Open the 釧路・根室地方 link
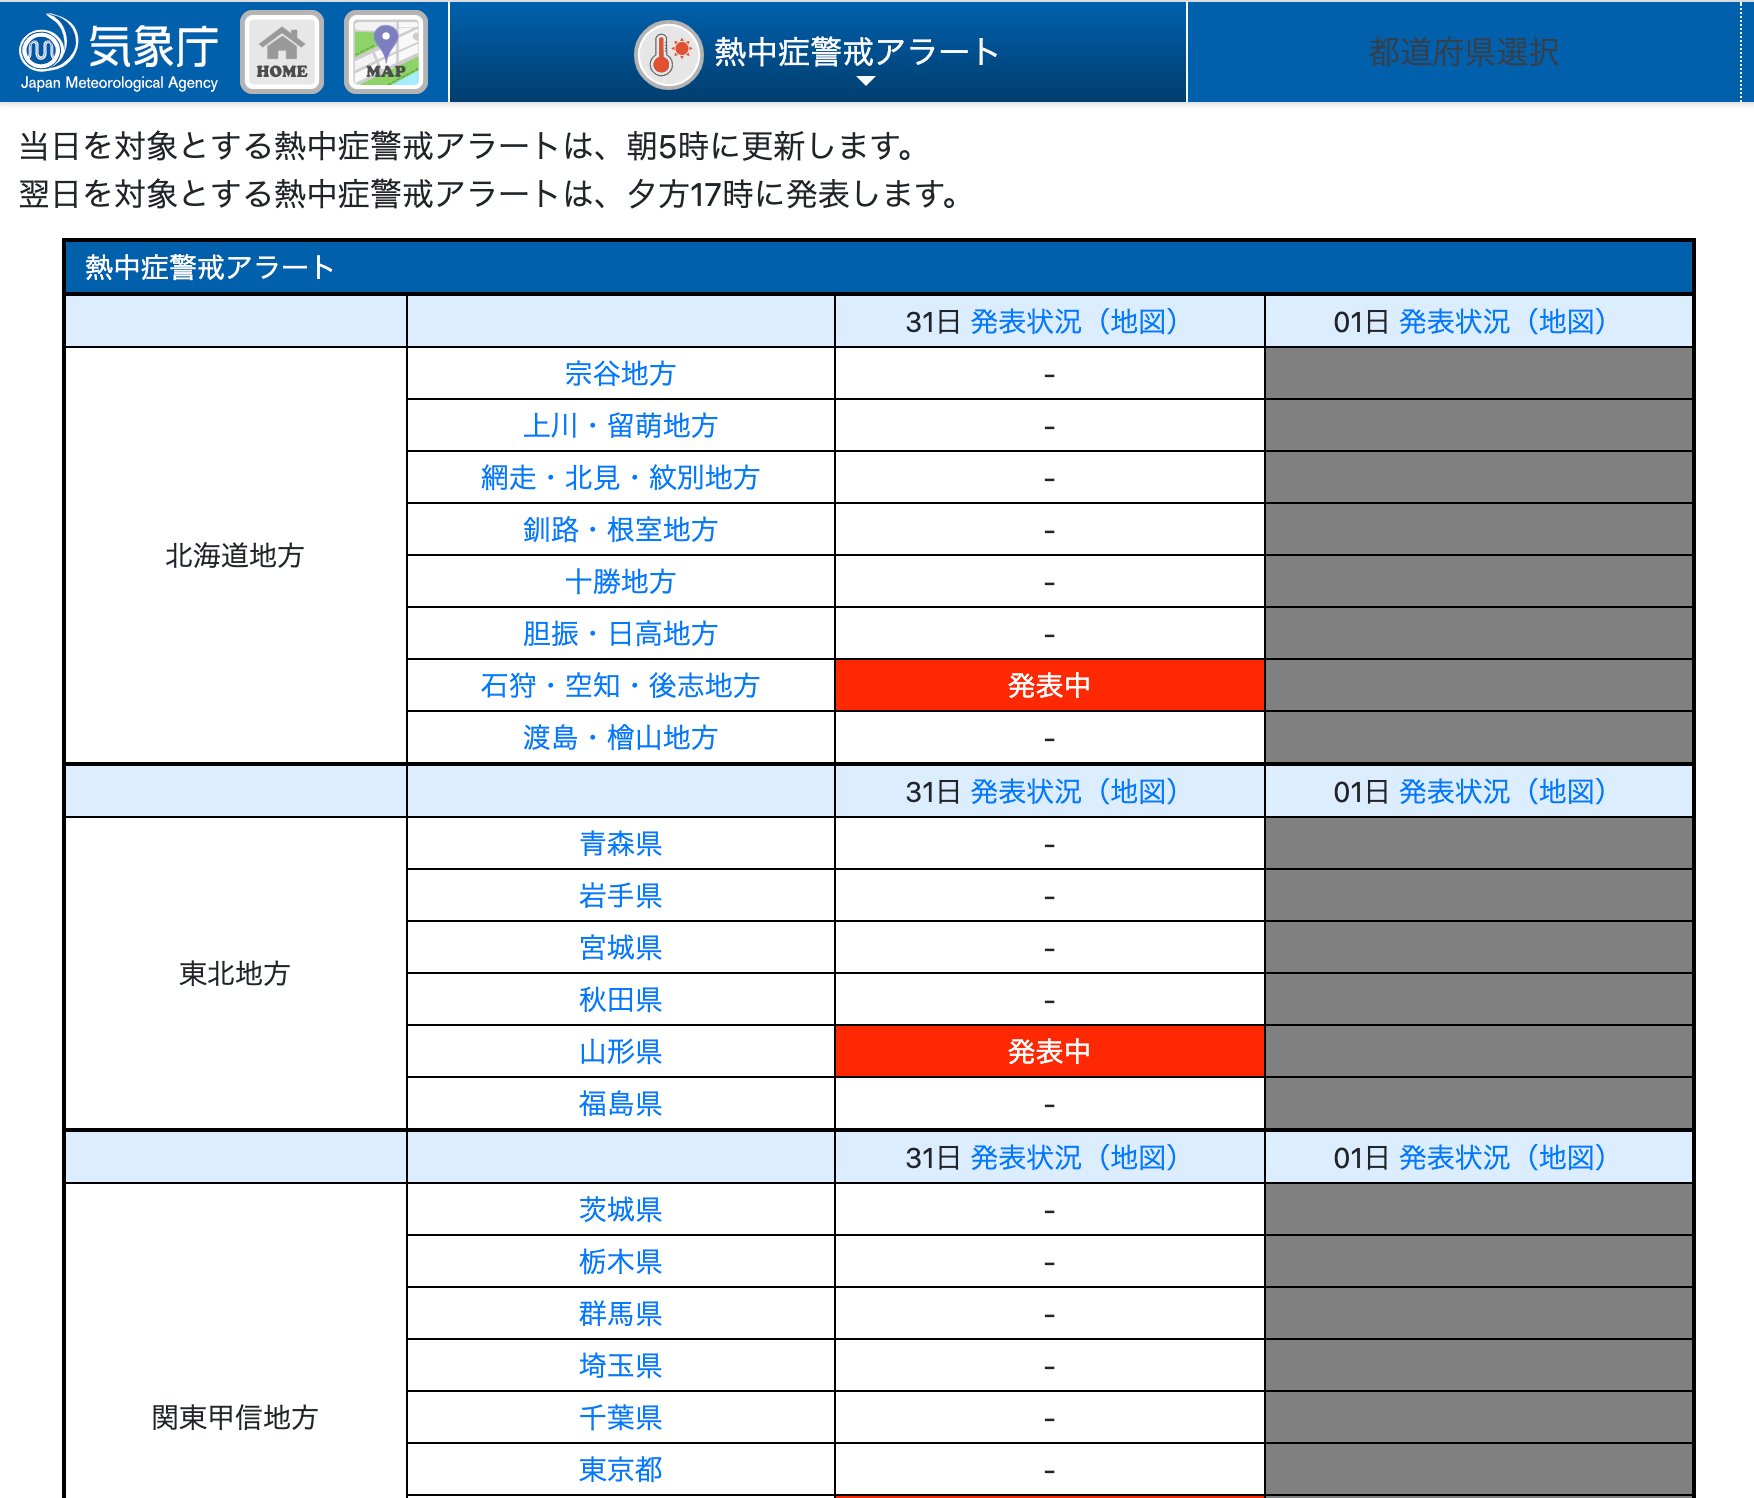The height and width of the screenshot is (1498, 1754). click(620, 530)
